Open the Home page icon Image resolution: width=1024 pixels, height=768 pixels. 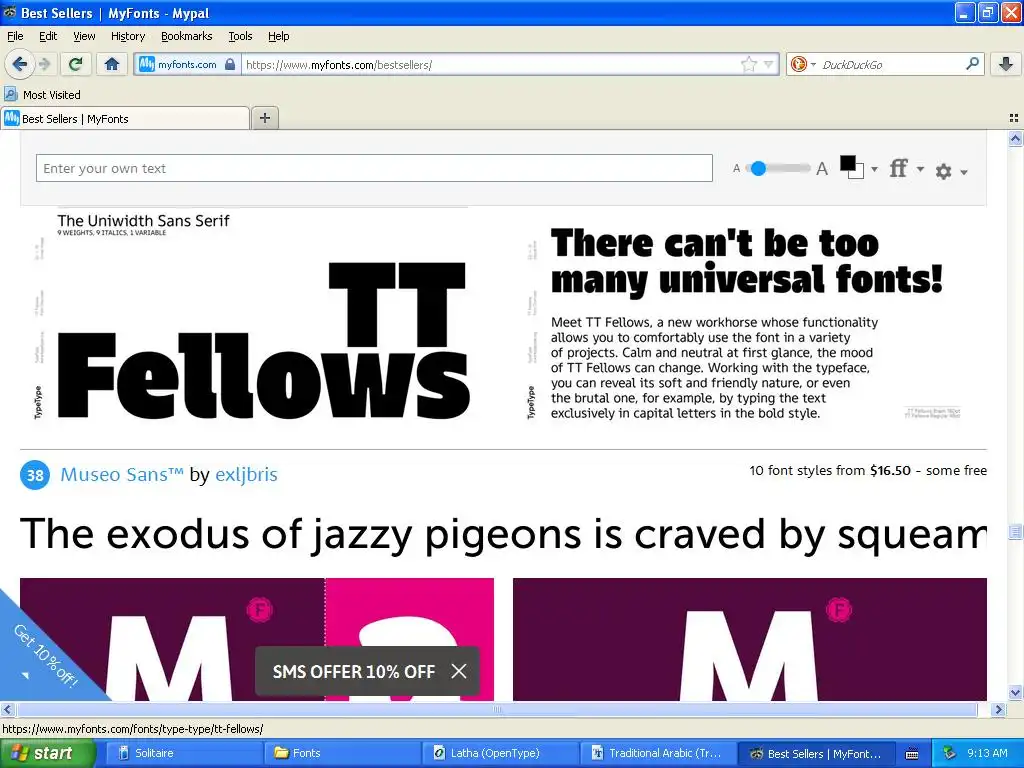click(112, 64)
